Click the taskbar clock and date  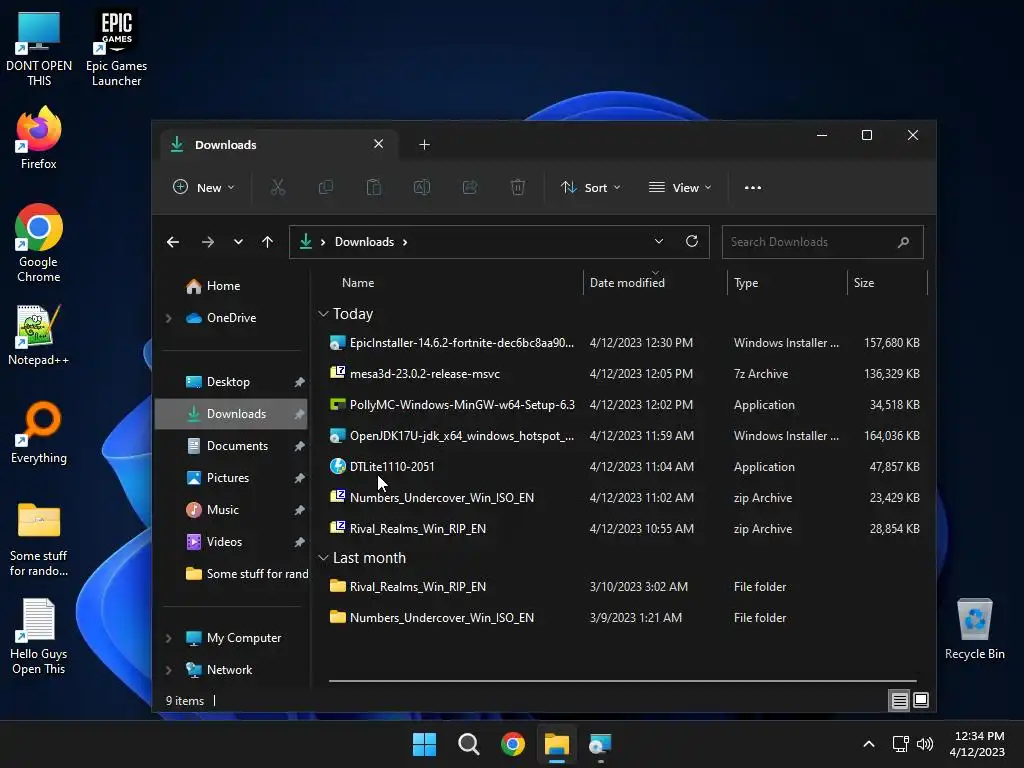(x=978, y=744)
